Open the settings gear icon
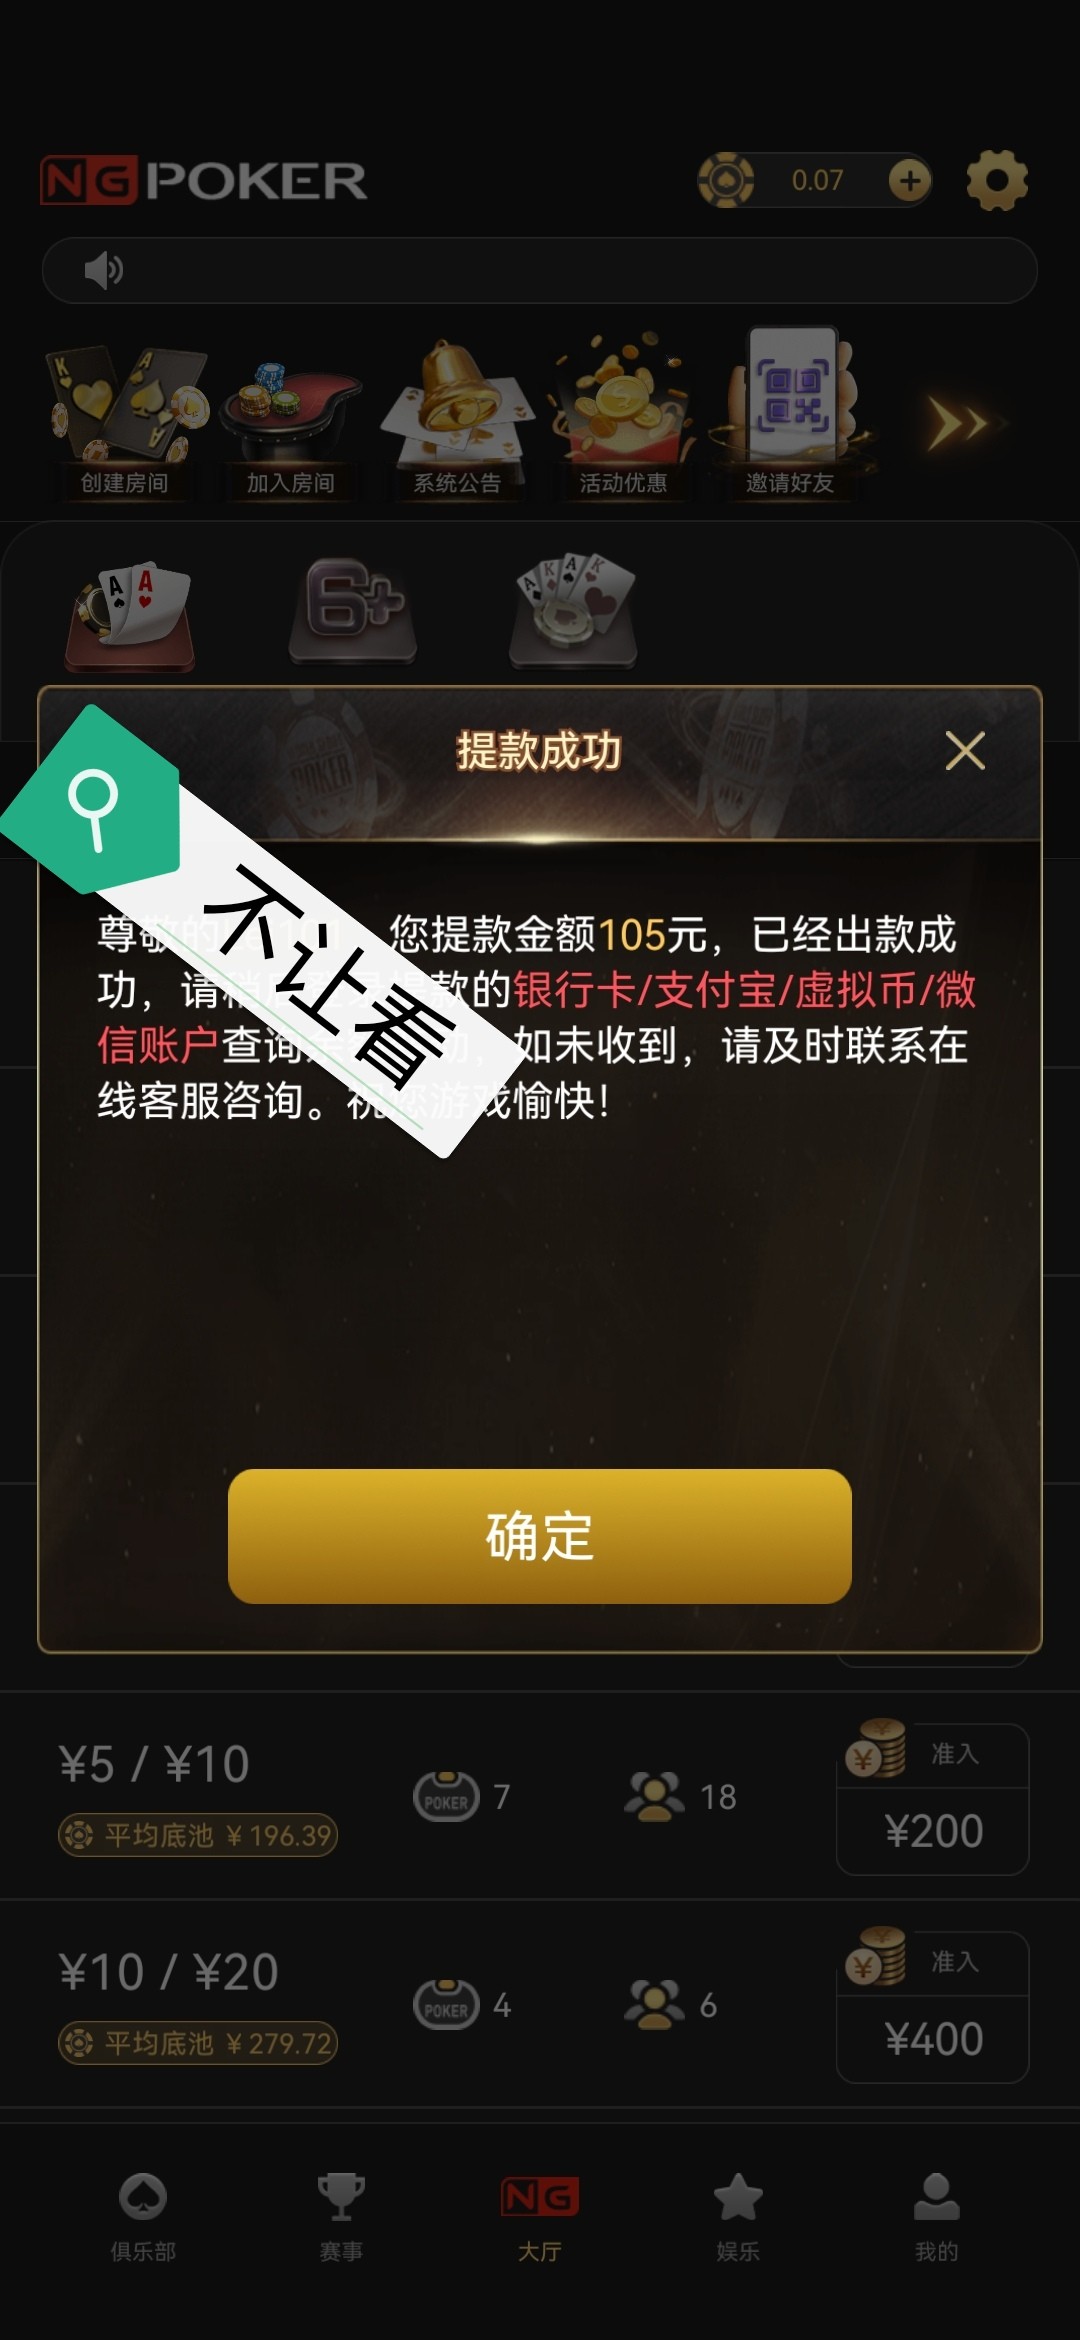The image size is (1080, 2340). pos(997,181)
